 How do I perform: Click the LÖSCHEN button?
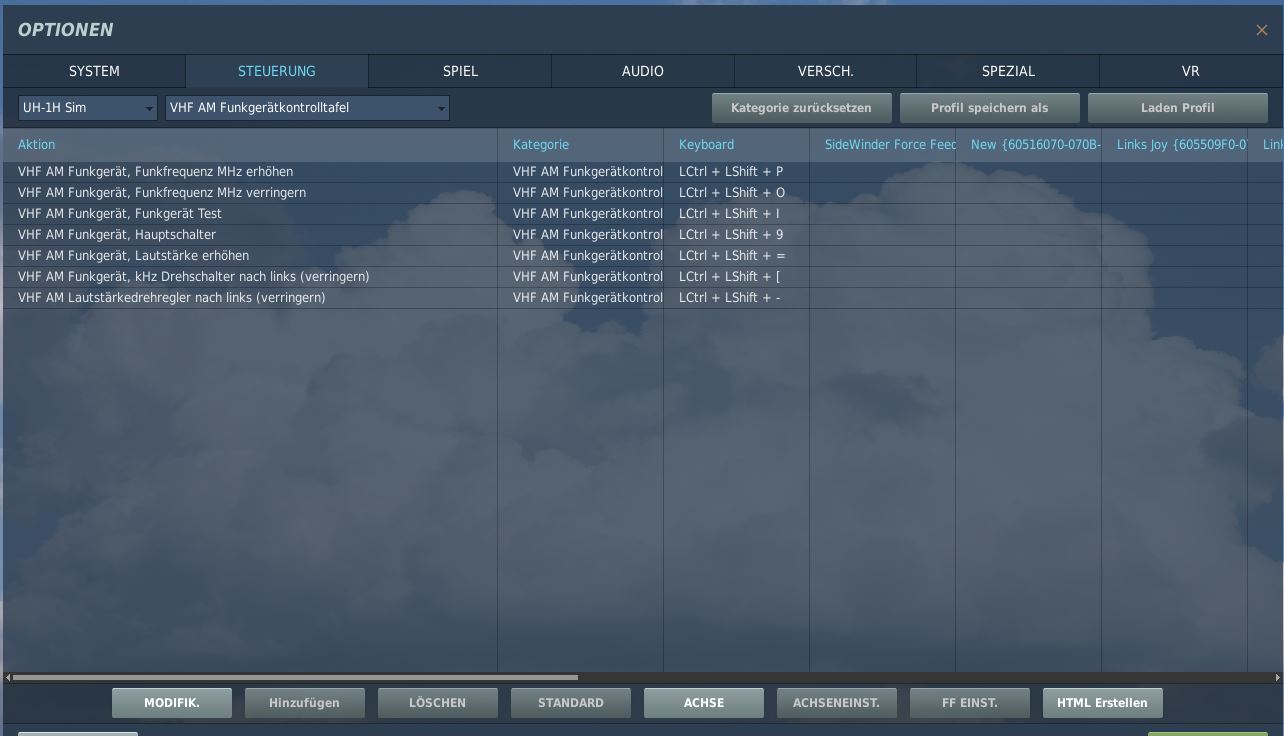coord(437,702)
